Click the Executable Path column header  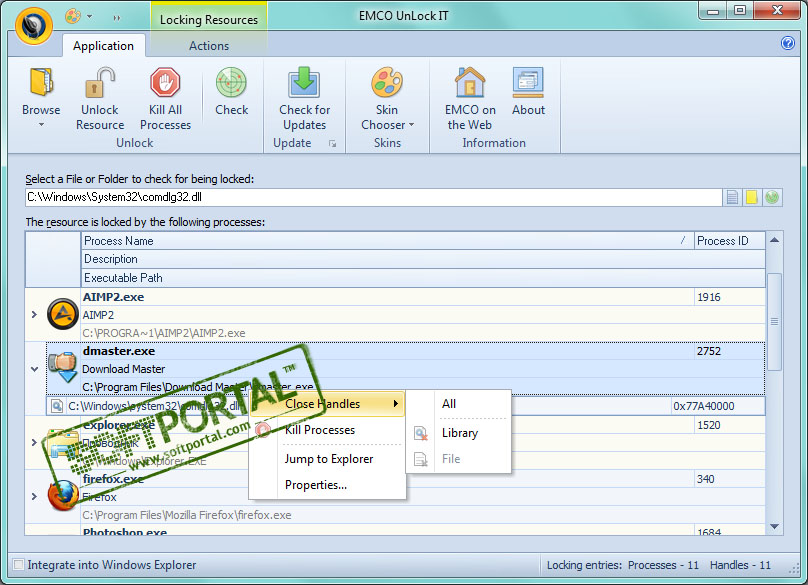point(423,278)
